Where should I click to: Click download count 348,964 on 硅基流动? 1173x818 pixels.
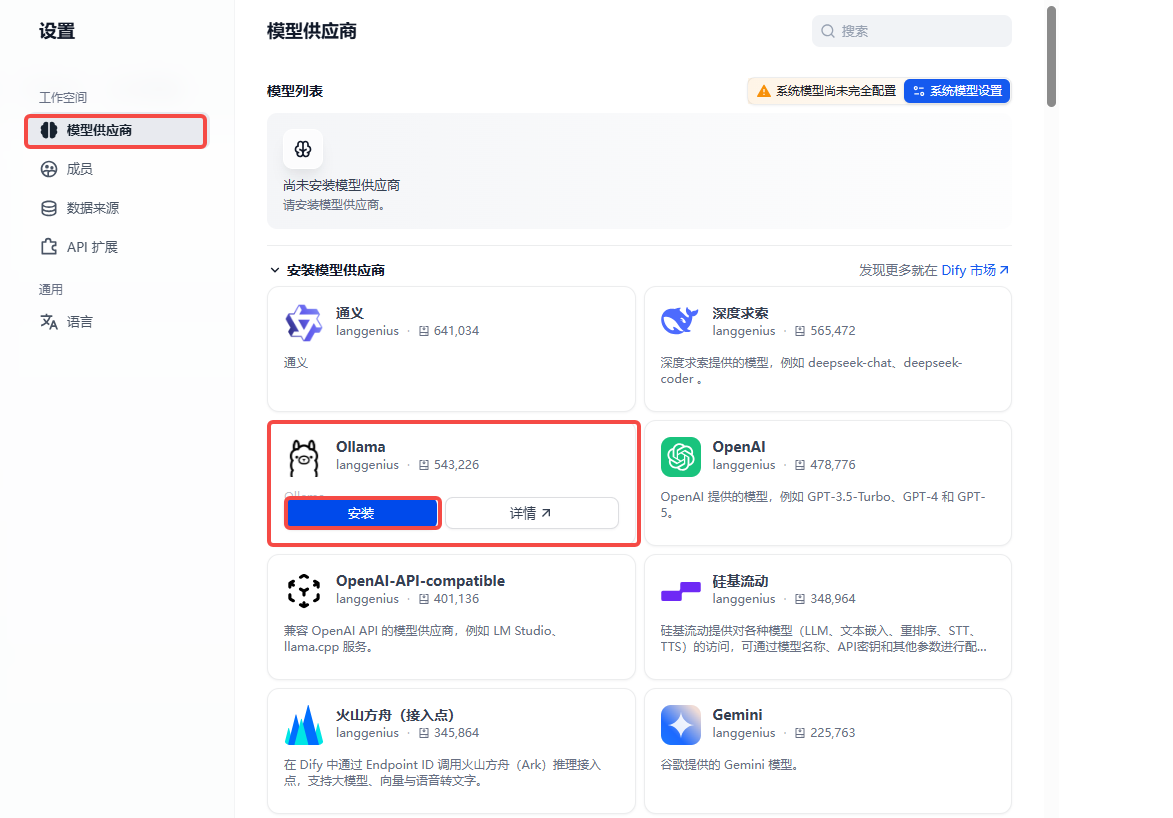833,599
